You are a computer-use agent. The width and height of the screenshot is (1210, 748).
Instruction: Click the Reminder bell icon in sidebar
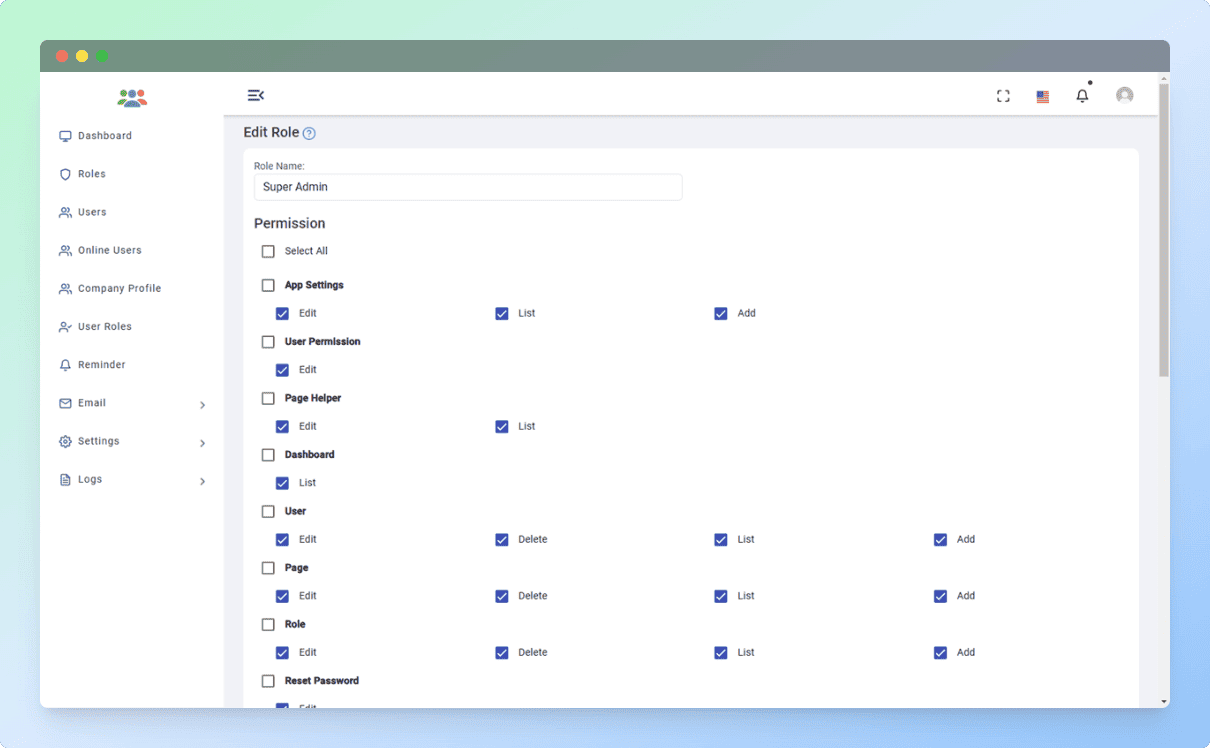point(65,365)
